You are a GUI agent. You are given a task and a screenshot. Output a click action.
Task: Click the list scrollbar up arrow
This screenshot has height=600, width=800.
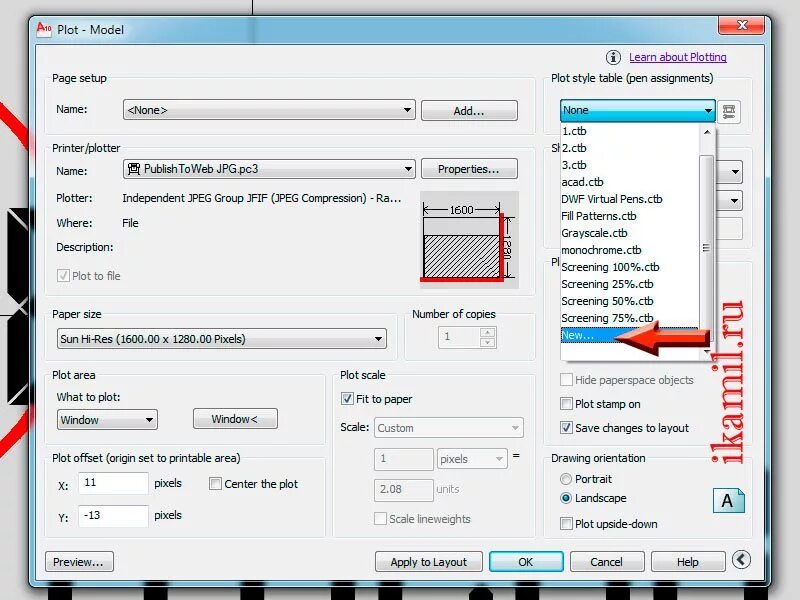click(707, 132)
